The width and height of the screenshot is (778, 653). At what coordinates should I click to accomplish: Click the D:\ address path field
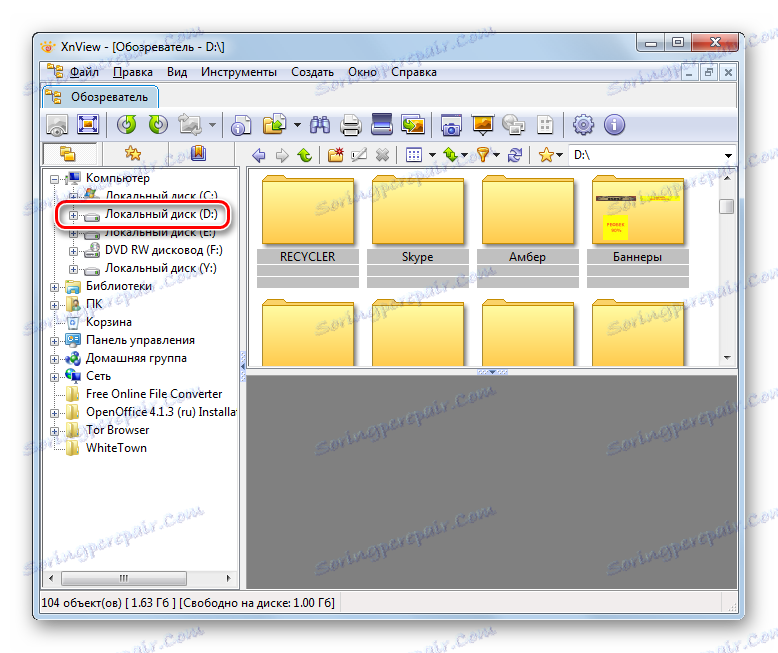645,155
